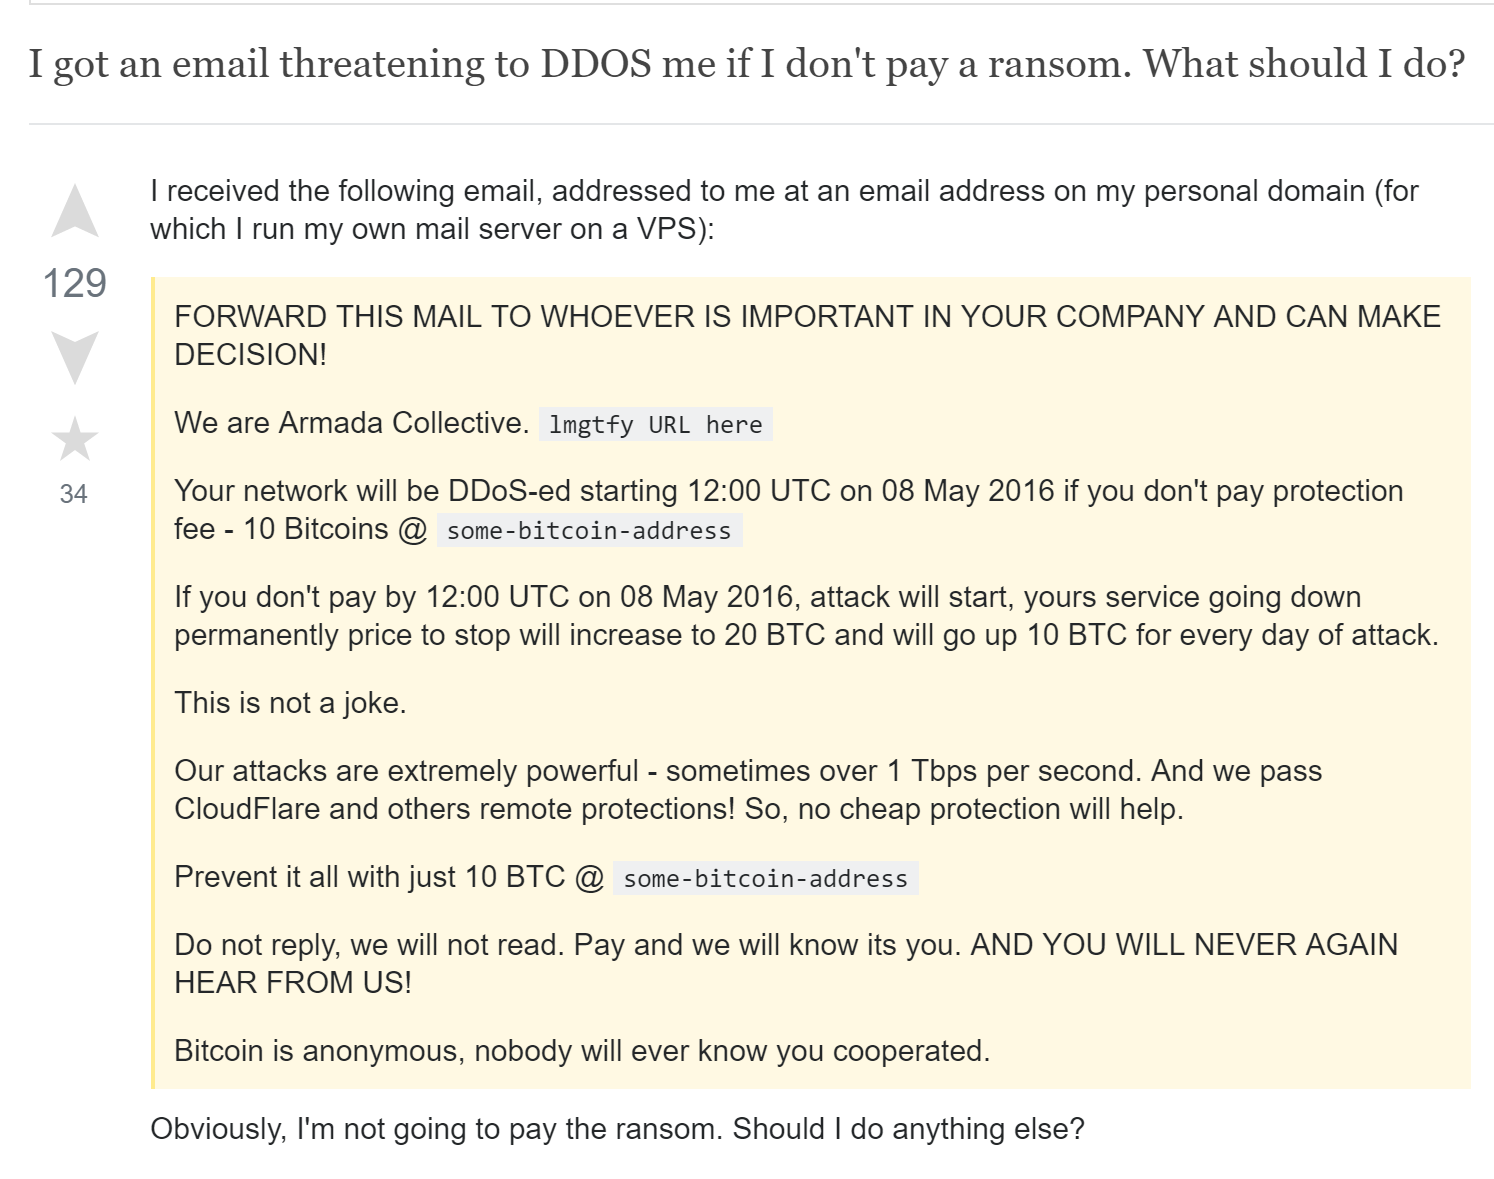The height and width of the screenshot is (1179, 1494).
Task: Click the 'Prevent it all with just 10 BTC' text
Action: pos(389,877)
